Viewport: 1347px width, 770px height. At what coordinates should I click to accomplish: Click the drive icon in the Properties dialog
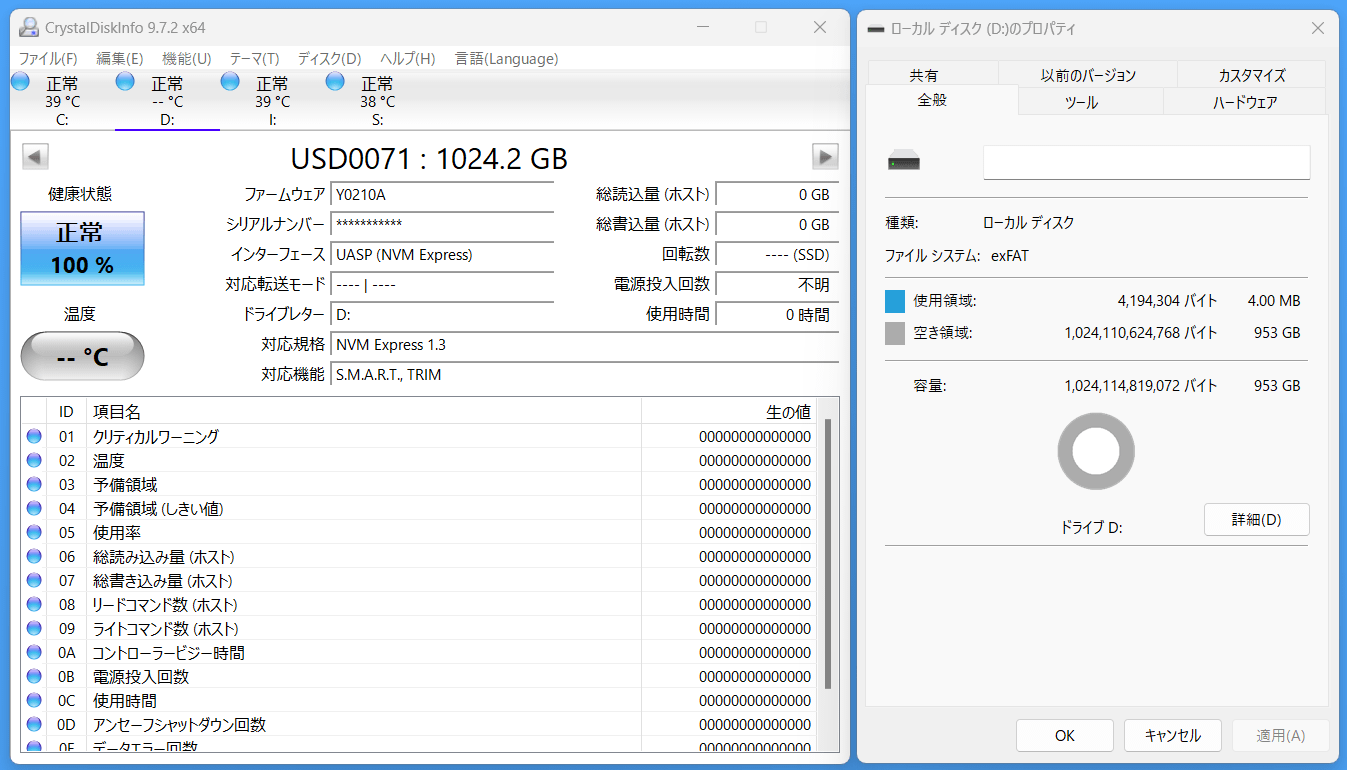pyautogui.click(x=904, y=162)
